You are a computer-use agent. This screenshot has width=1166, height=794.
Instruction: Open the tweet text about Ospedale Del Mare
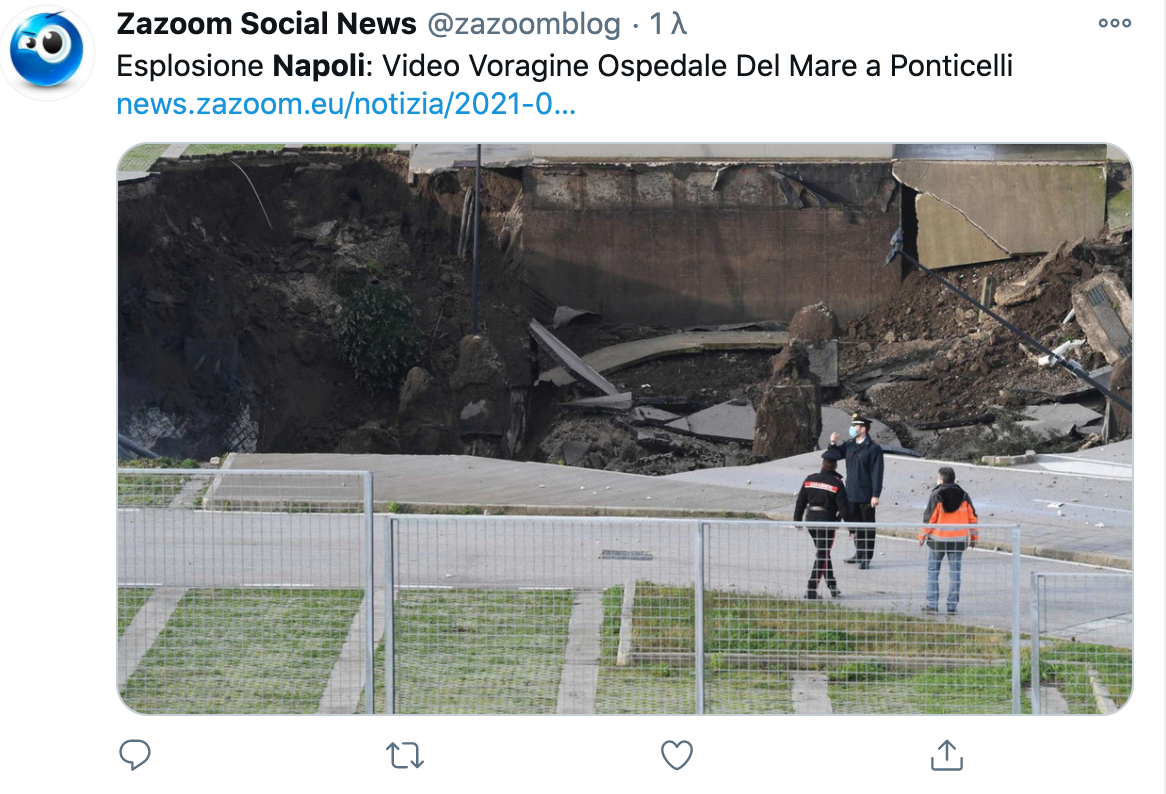click(564, 65)
